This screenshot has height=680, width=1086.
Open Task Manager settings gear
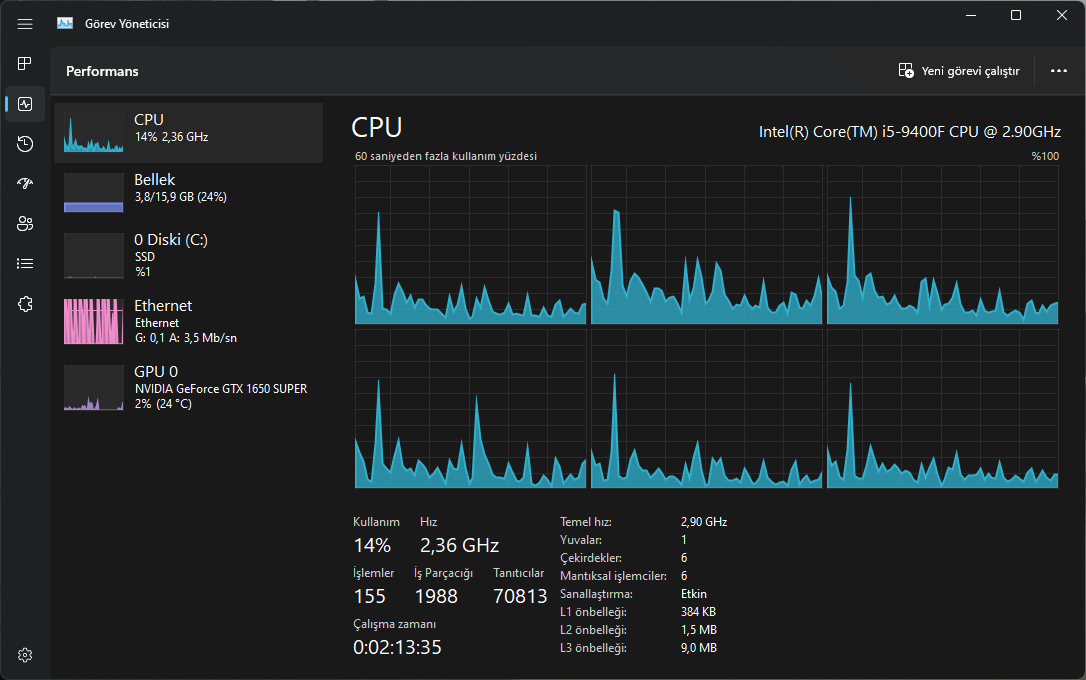coord(25,655)
